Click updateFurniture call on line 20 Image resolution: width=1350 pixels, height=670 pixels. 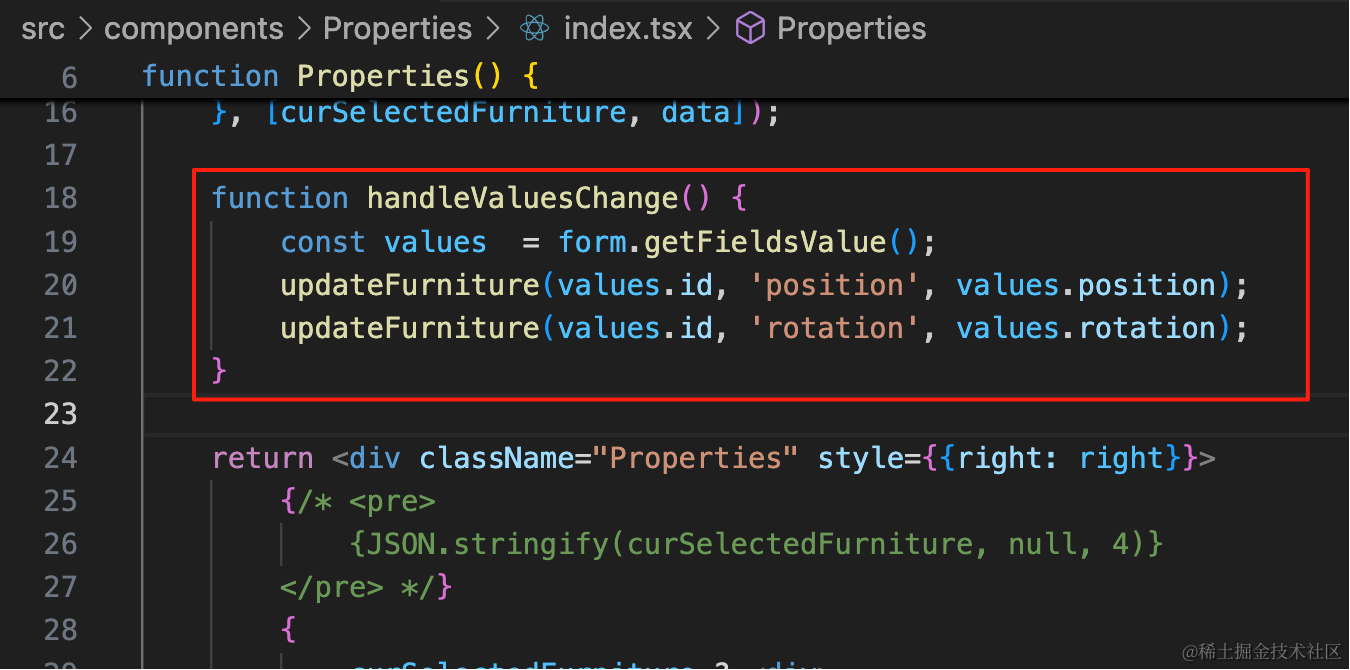coord(410,285)
